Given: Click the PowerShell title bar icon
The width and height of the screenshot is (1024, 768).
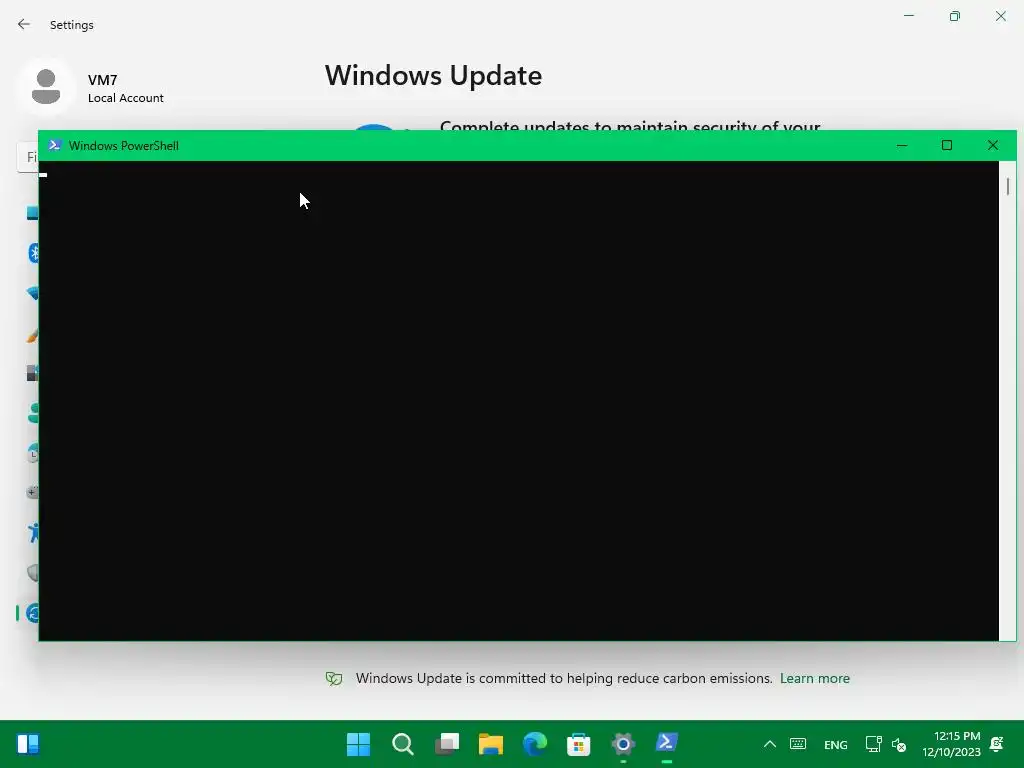Looking at the screenshot, I should pyautogui.click(x=55, y=145).
